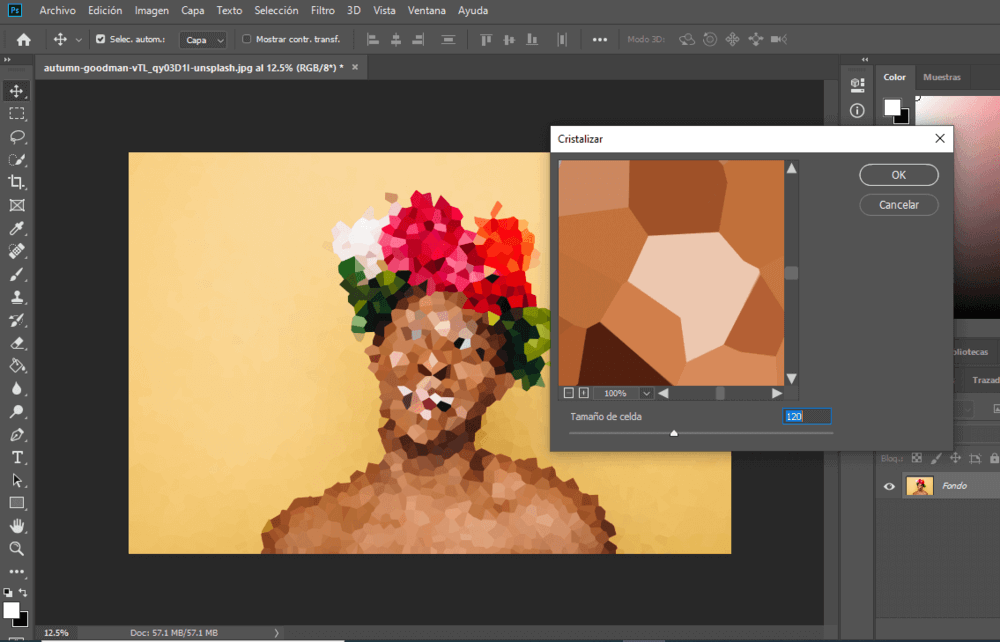Pick the Eyedropper tool
The width and height of the screenshot is (1000, 642).
(x=17, y=229)
